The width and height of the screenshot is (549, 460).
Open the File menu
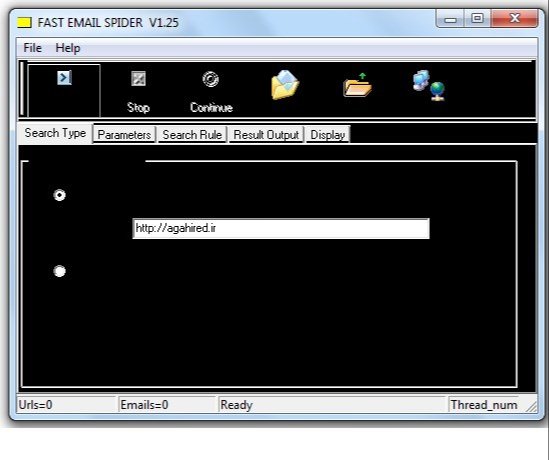pos(32,48)
